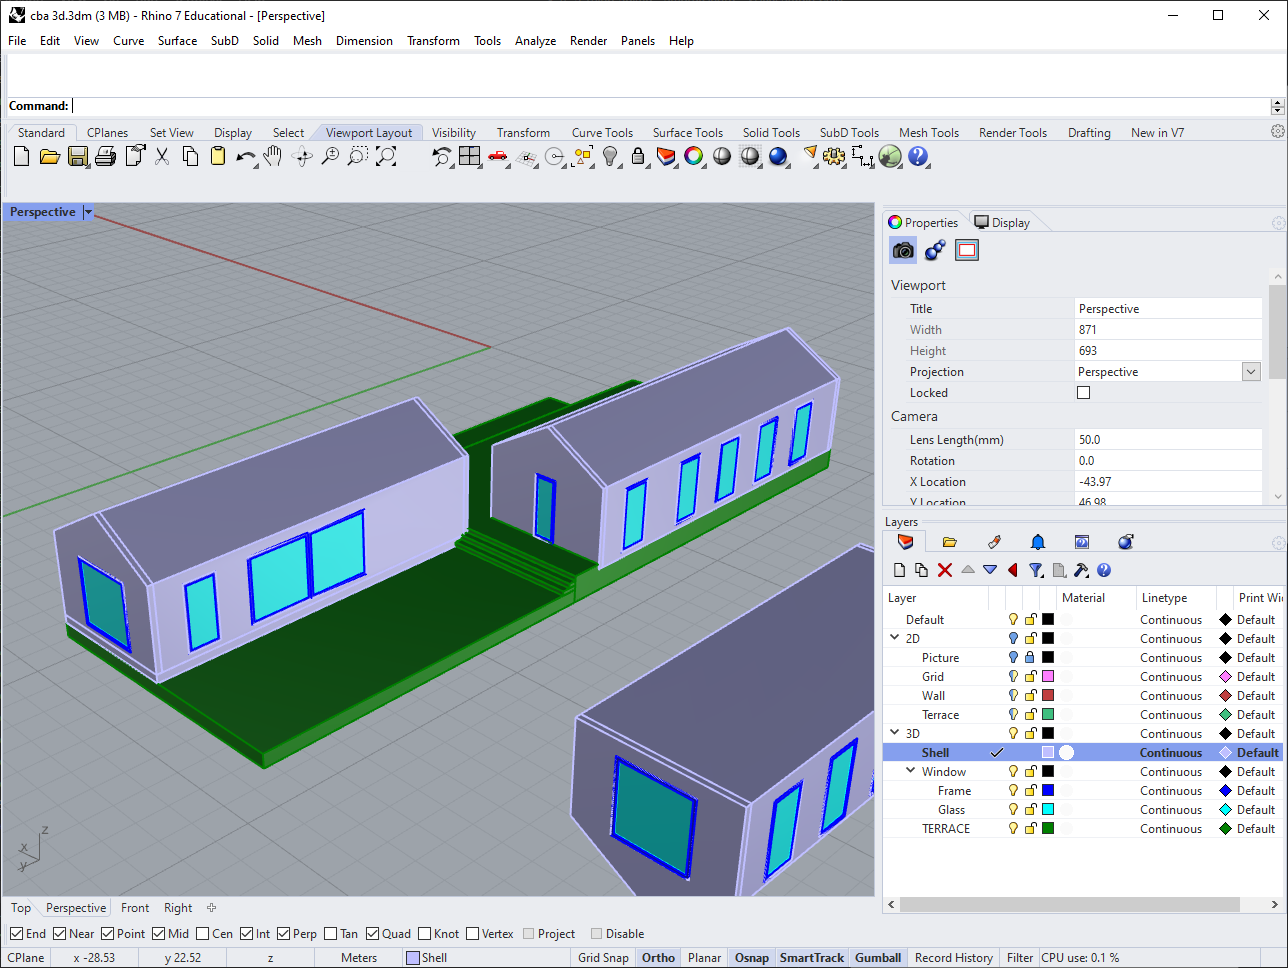Open the Perspective viewport title dropdown arrow
1288x968 pixels.
click(x=88, y=212)
